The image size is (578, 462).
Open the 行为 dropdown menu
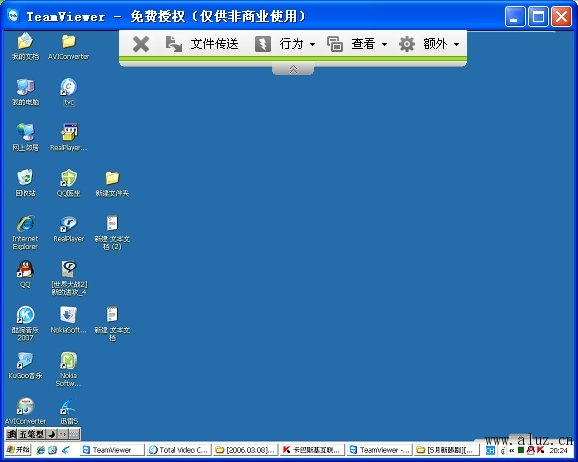[297, 44]
